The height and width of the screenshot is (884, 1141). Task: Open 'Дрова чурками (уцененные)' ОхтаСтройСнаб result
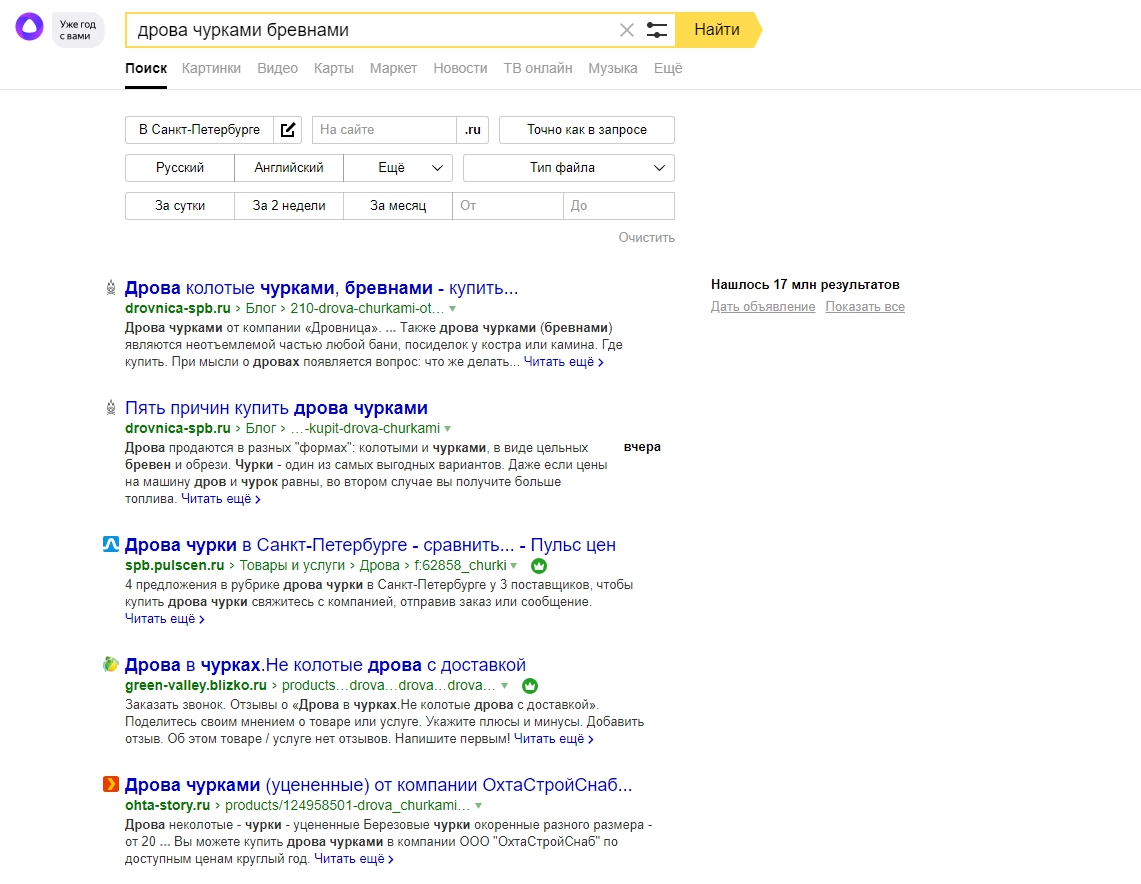point(378,784)
